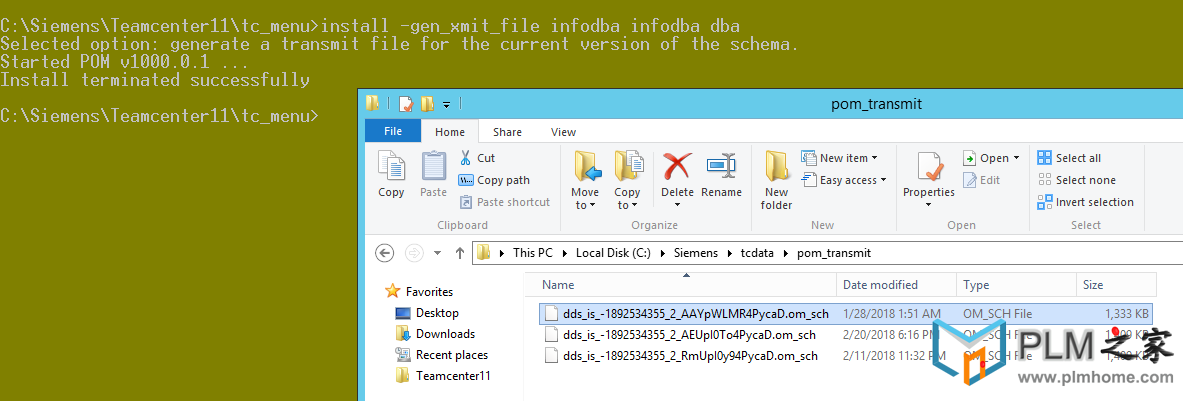Click Invert selection
Image resolution: width=1183 pixels, height=401 pixels.
tap(1086, 202)
